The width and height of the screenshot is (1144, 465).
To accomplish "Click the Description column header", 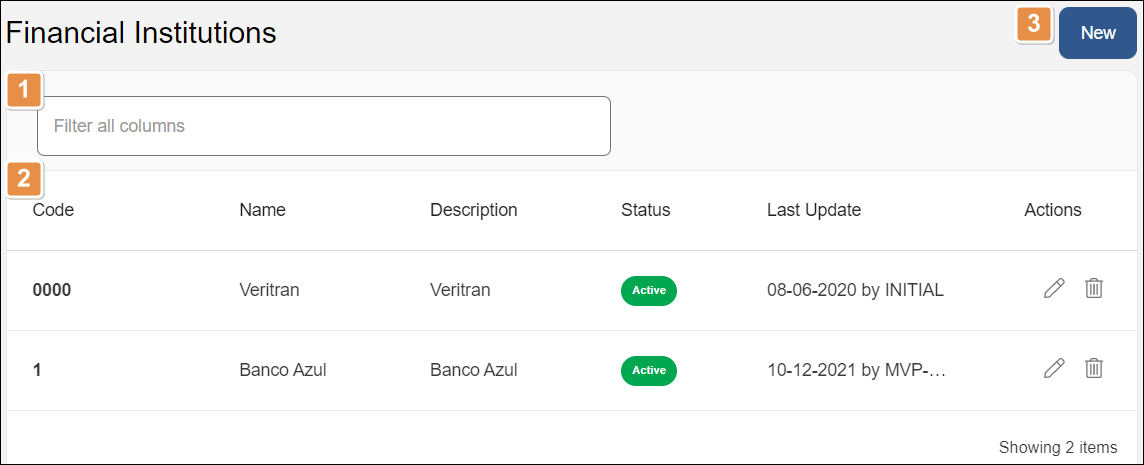I will click(473, 210).
